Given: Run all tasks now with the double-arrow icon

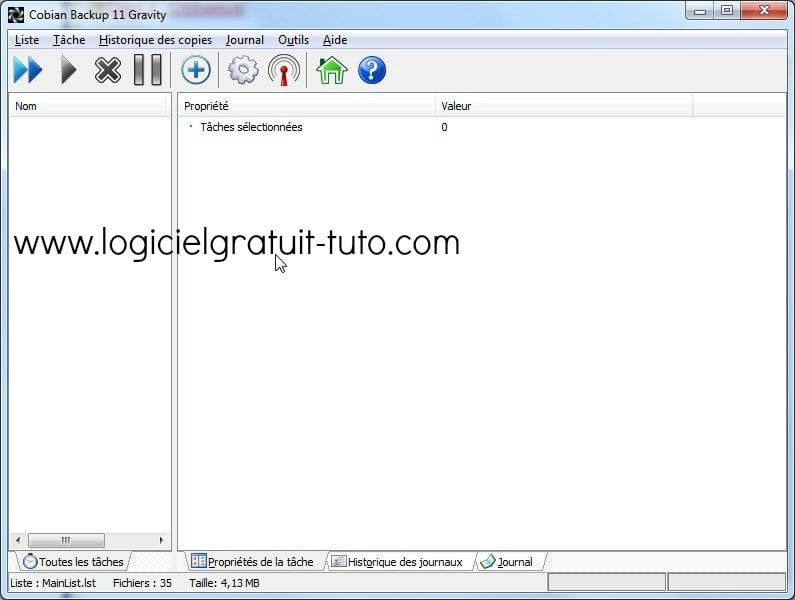Looking at the screenshot, I should click(28, 70).
